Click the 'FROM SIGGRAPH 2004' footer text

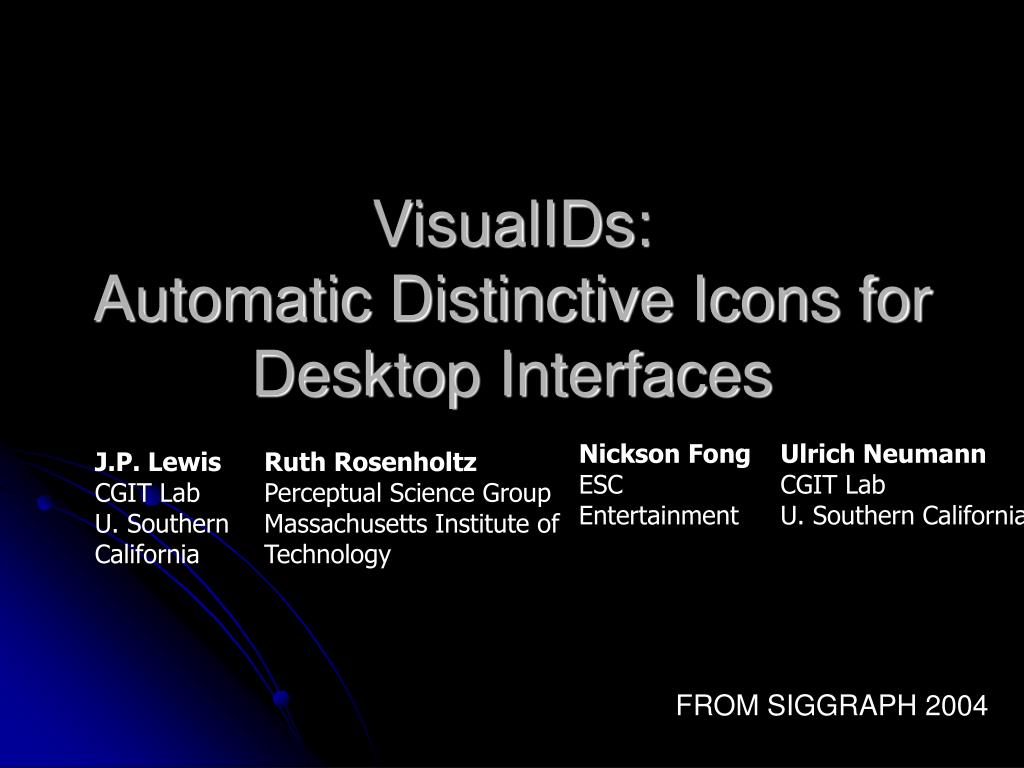831,705
